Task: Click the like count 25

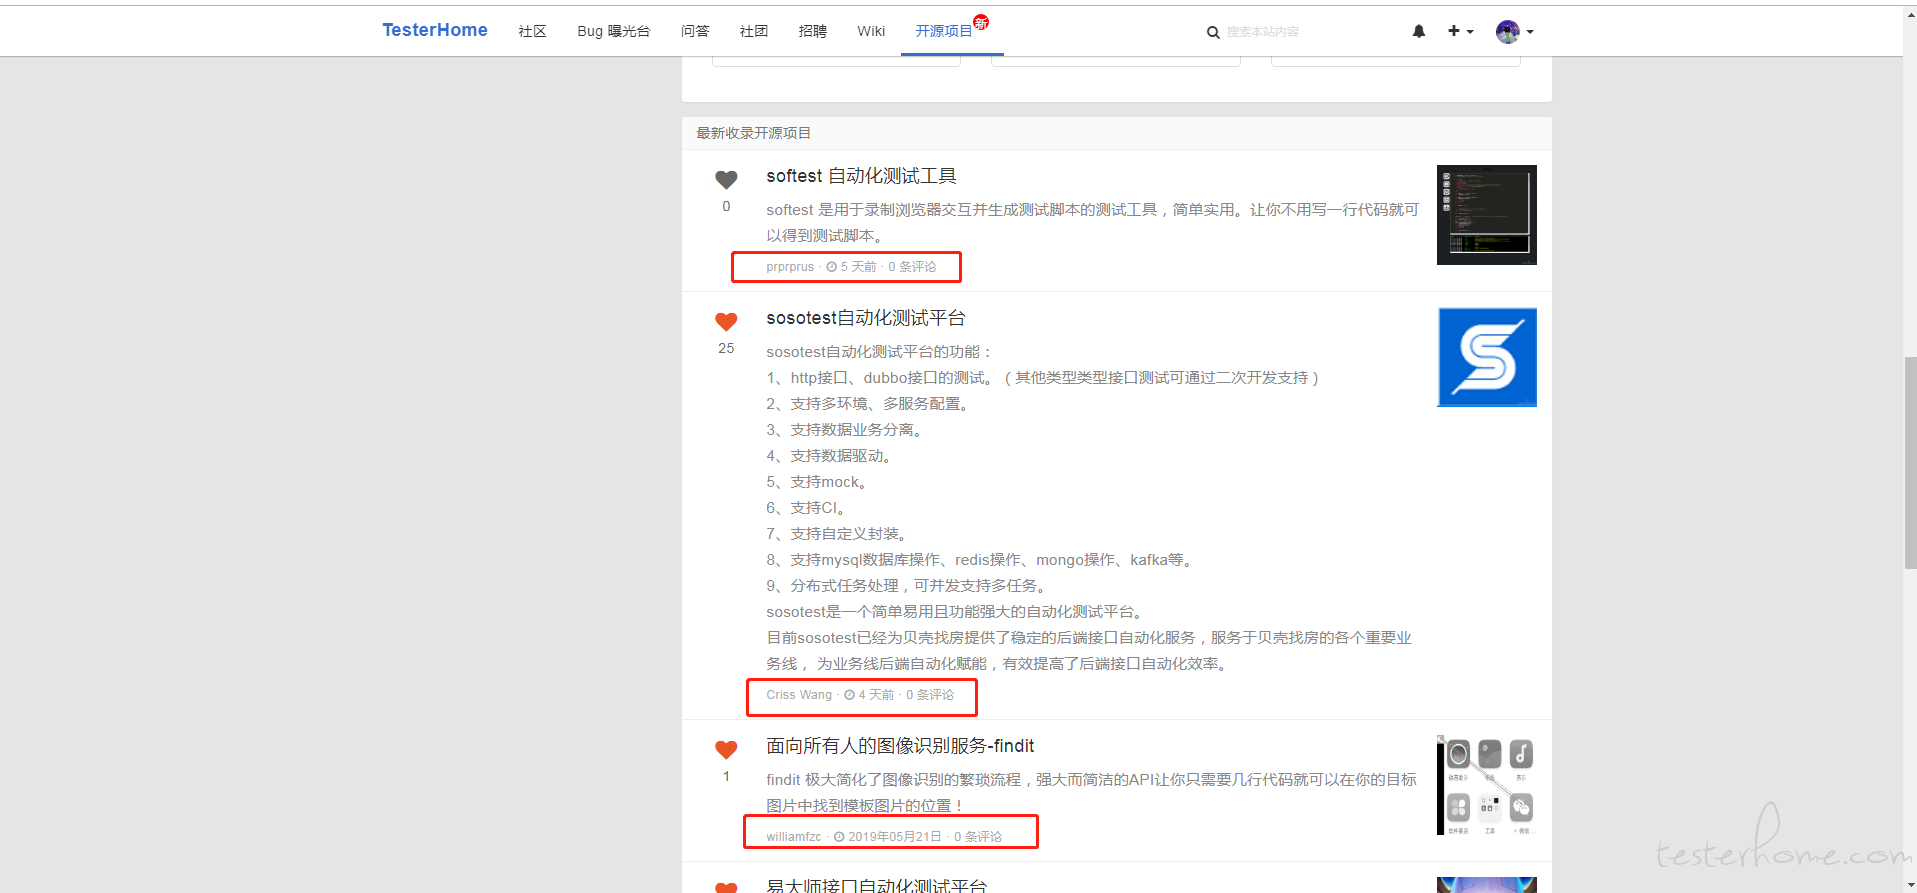Action: (726, 348)
